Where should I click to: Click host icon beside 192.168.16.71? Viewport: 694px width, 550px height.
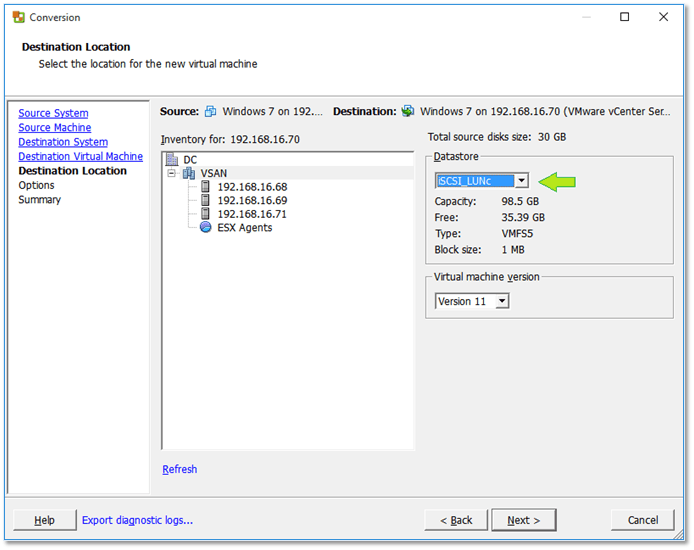tap(205, 214)
